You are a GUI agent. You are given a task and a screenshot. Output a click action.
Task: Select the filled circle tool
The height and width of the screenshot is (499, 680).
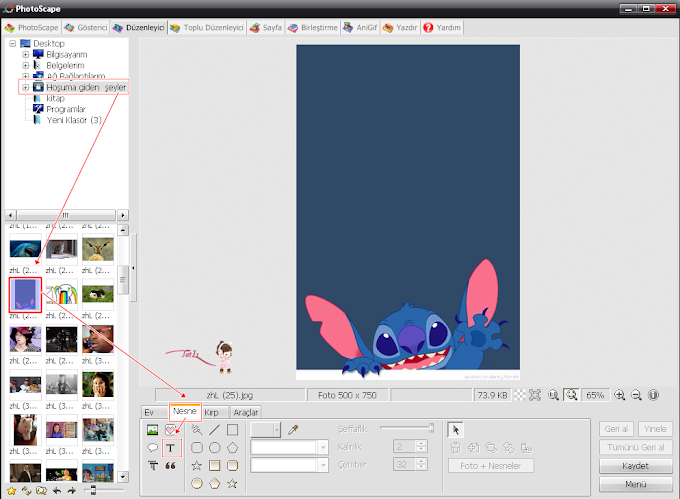(196, 483)
